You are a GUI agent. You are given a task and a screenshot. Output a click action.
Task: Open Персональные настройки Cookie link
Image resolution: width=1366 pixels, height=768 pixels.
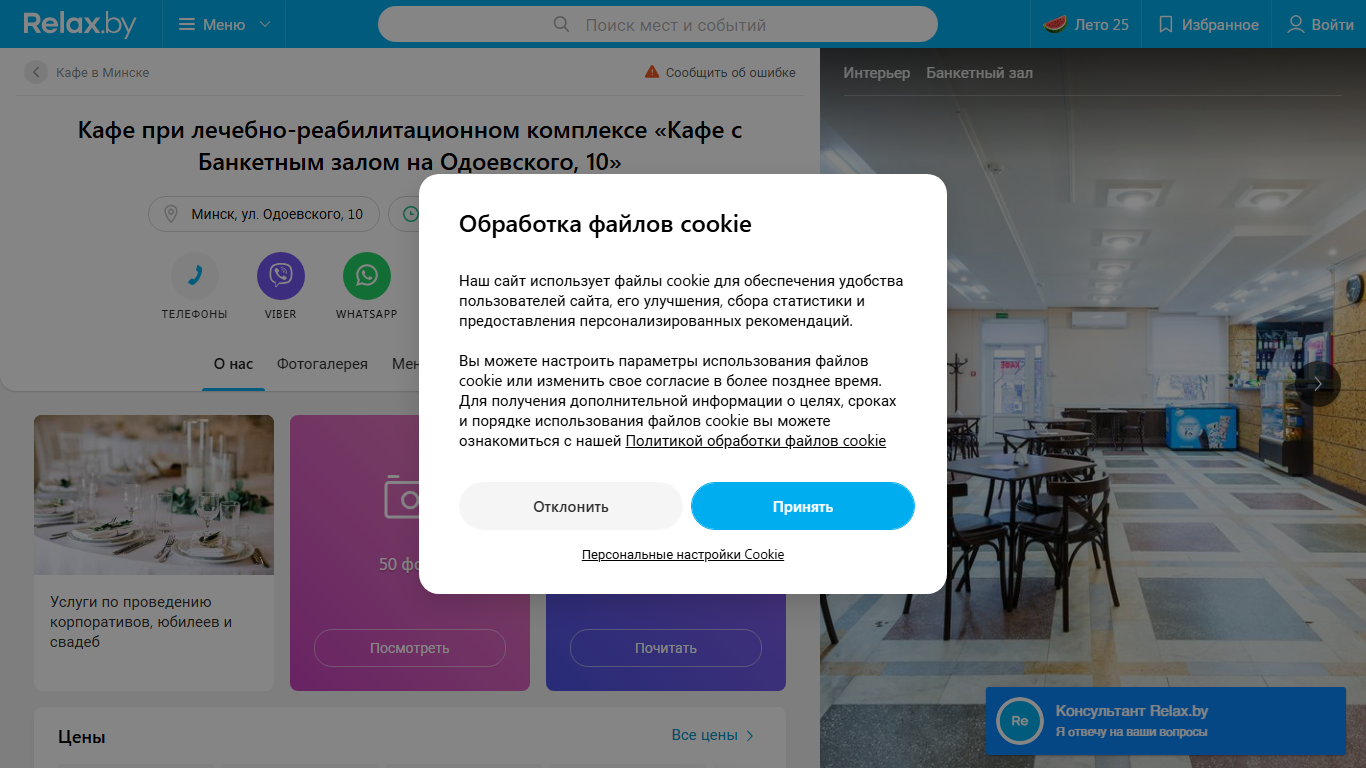pyautogui.click(x=683, y=554)
